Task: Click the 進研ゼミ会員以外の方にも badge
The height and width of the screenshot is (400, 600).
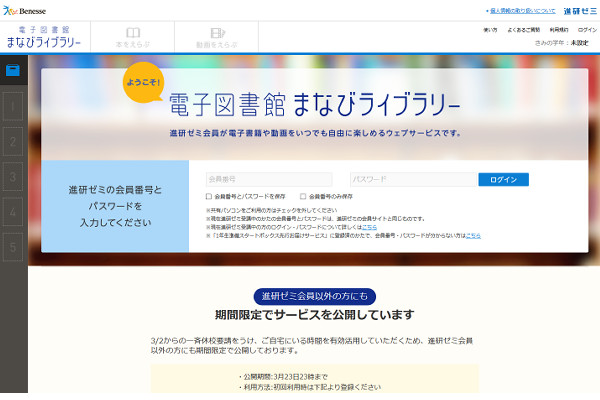Action: point(315,296)
